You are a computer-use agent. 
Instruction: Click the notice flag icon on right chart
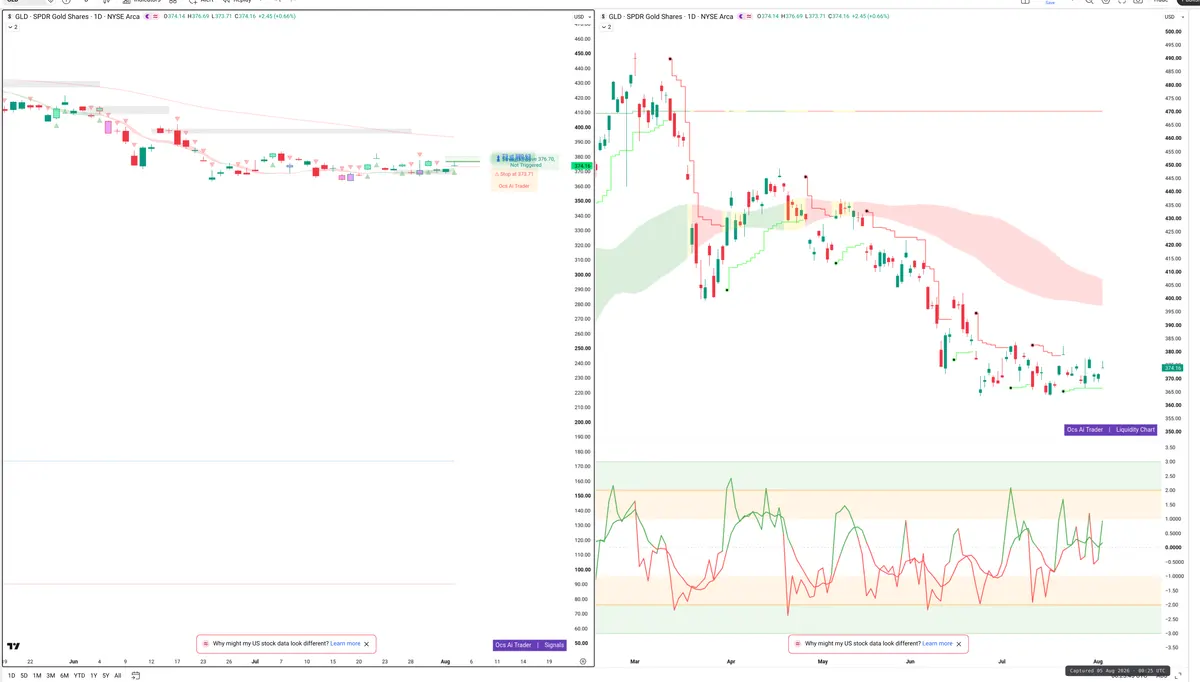click(x=797, y=644)
